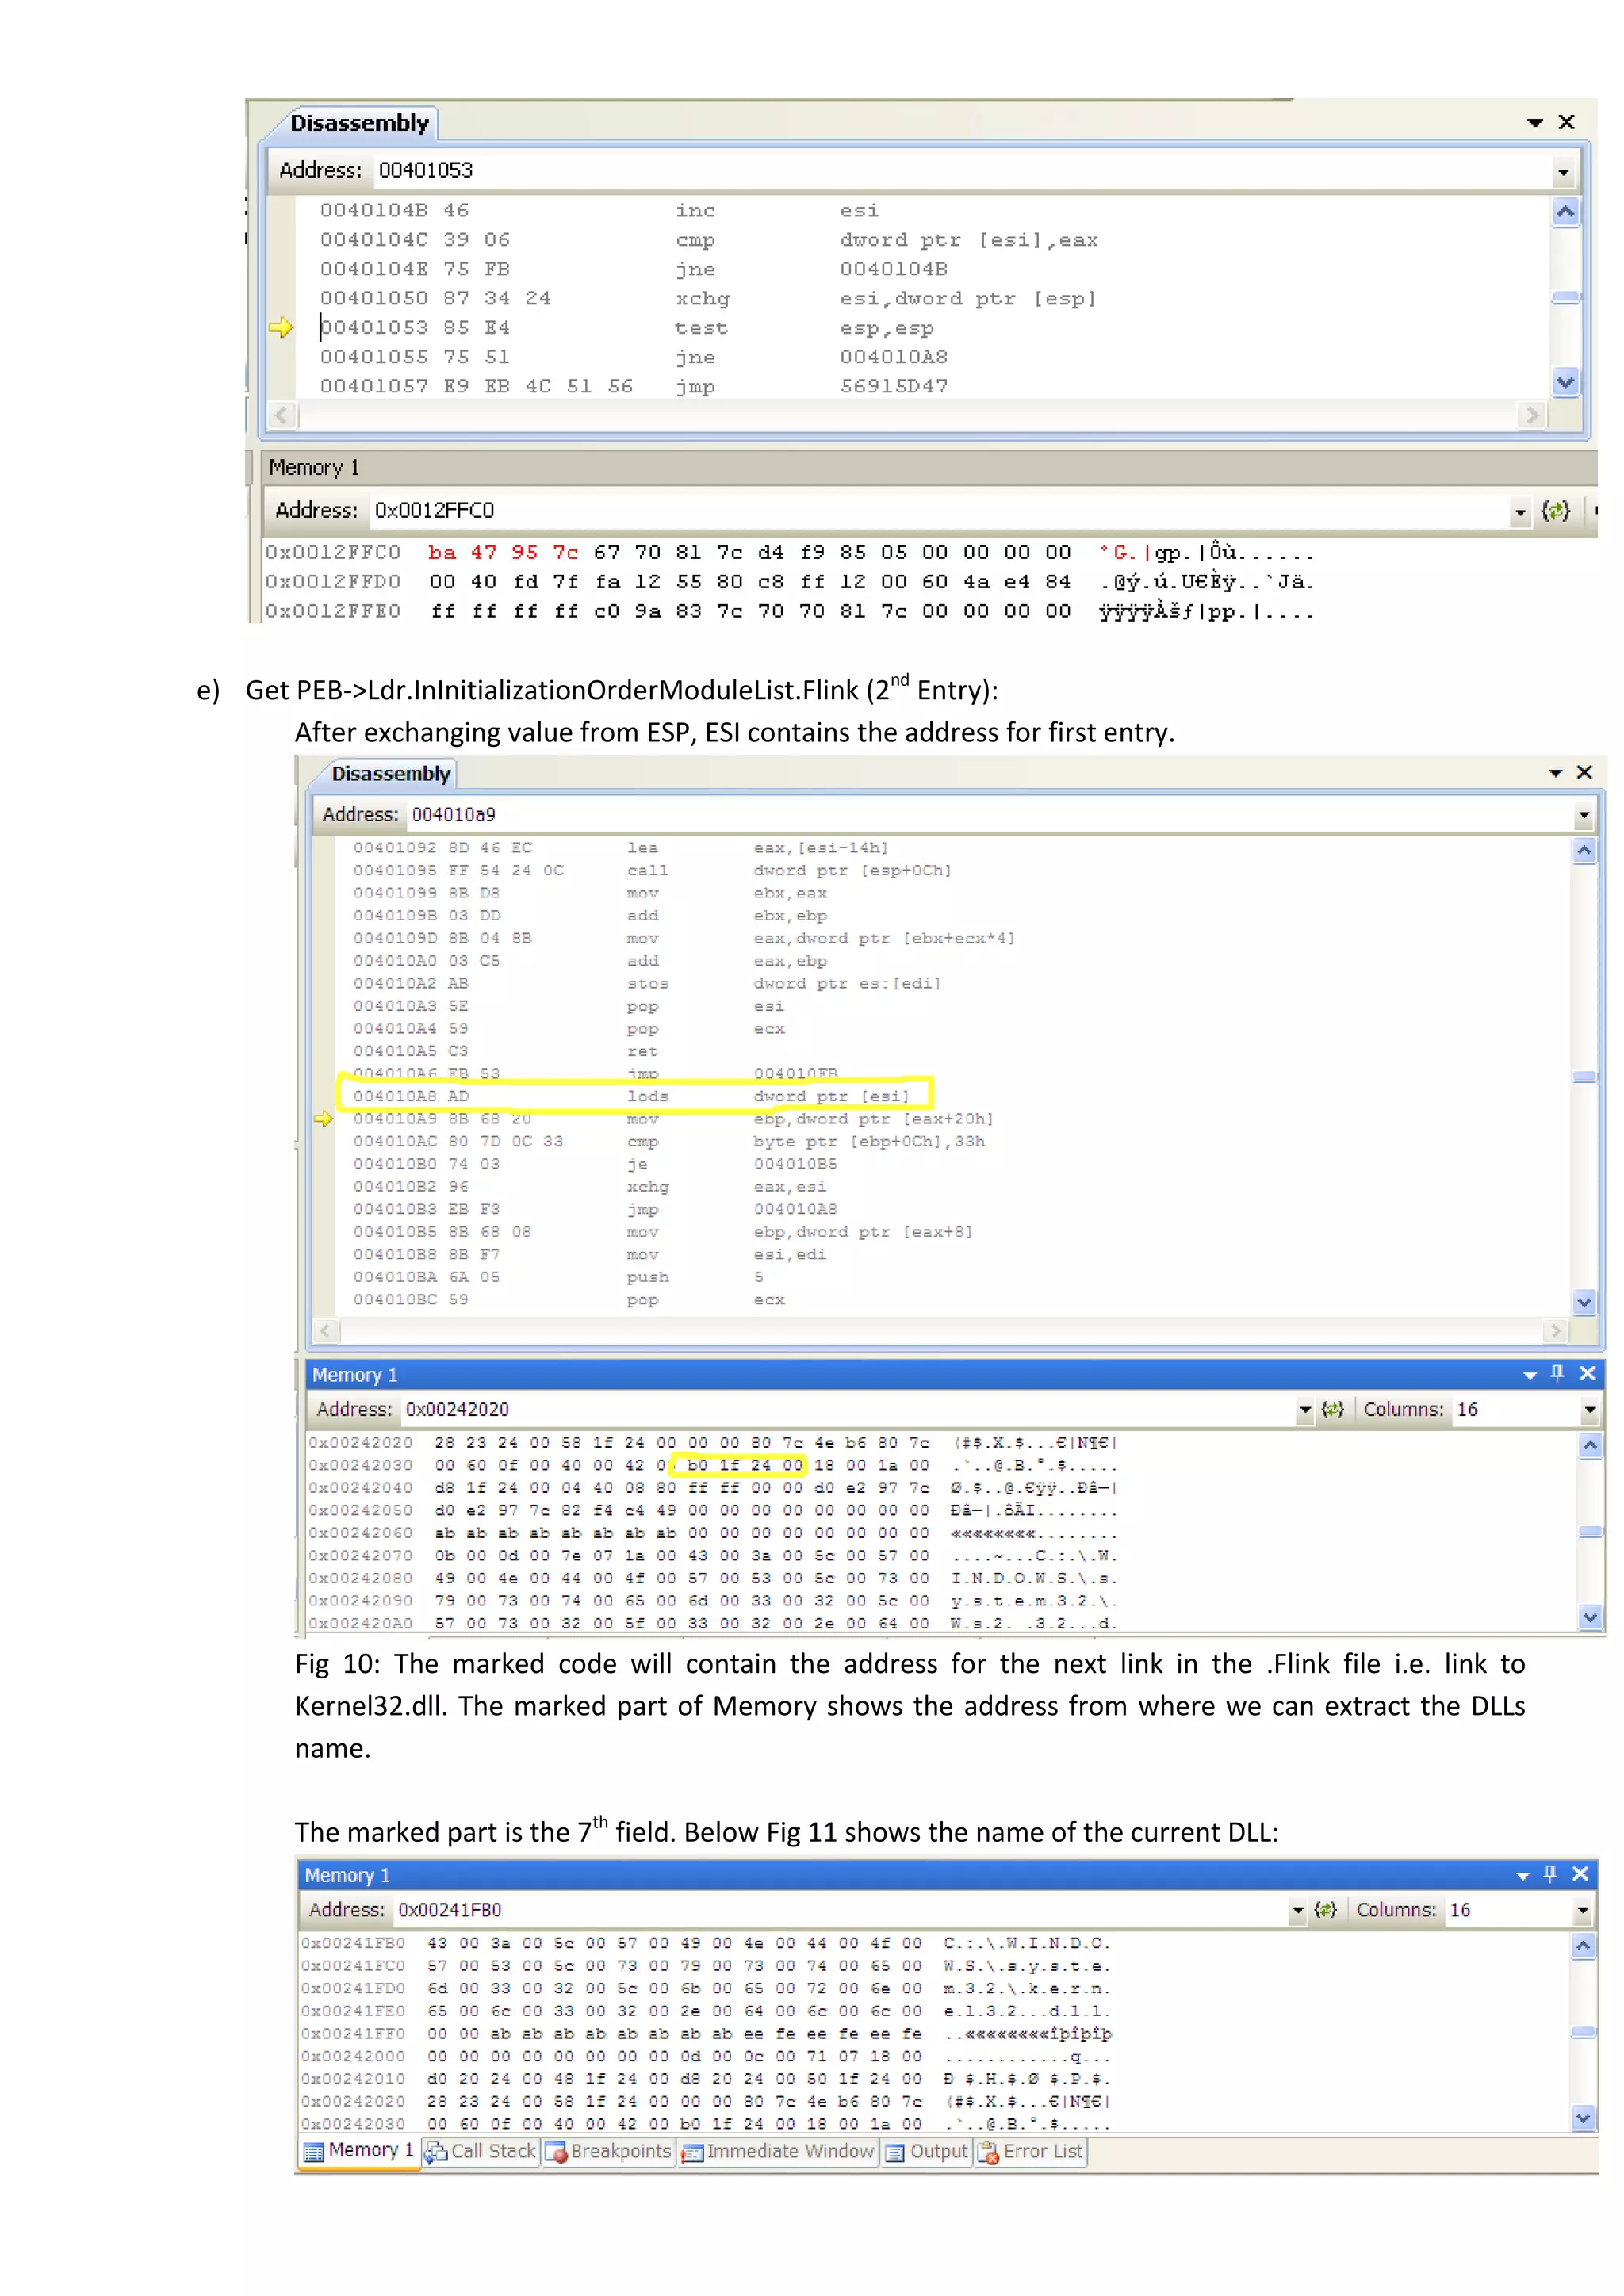
Task: Toggle the auto-hide pin of Memory 1 at 0x00241FB0
Action: pyautogui.click(x=1550, y=1874)
